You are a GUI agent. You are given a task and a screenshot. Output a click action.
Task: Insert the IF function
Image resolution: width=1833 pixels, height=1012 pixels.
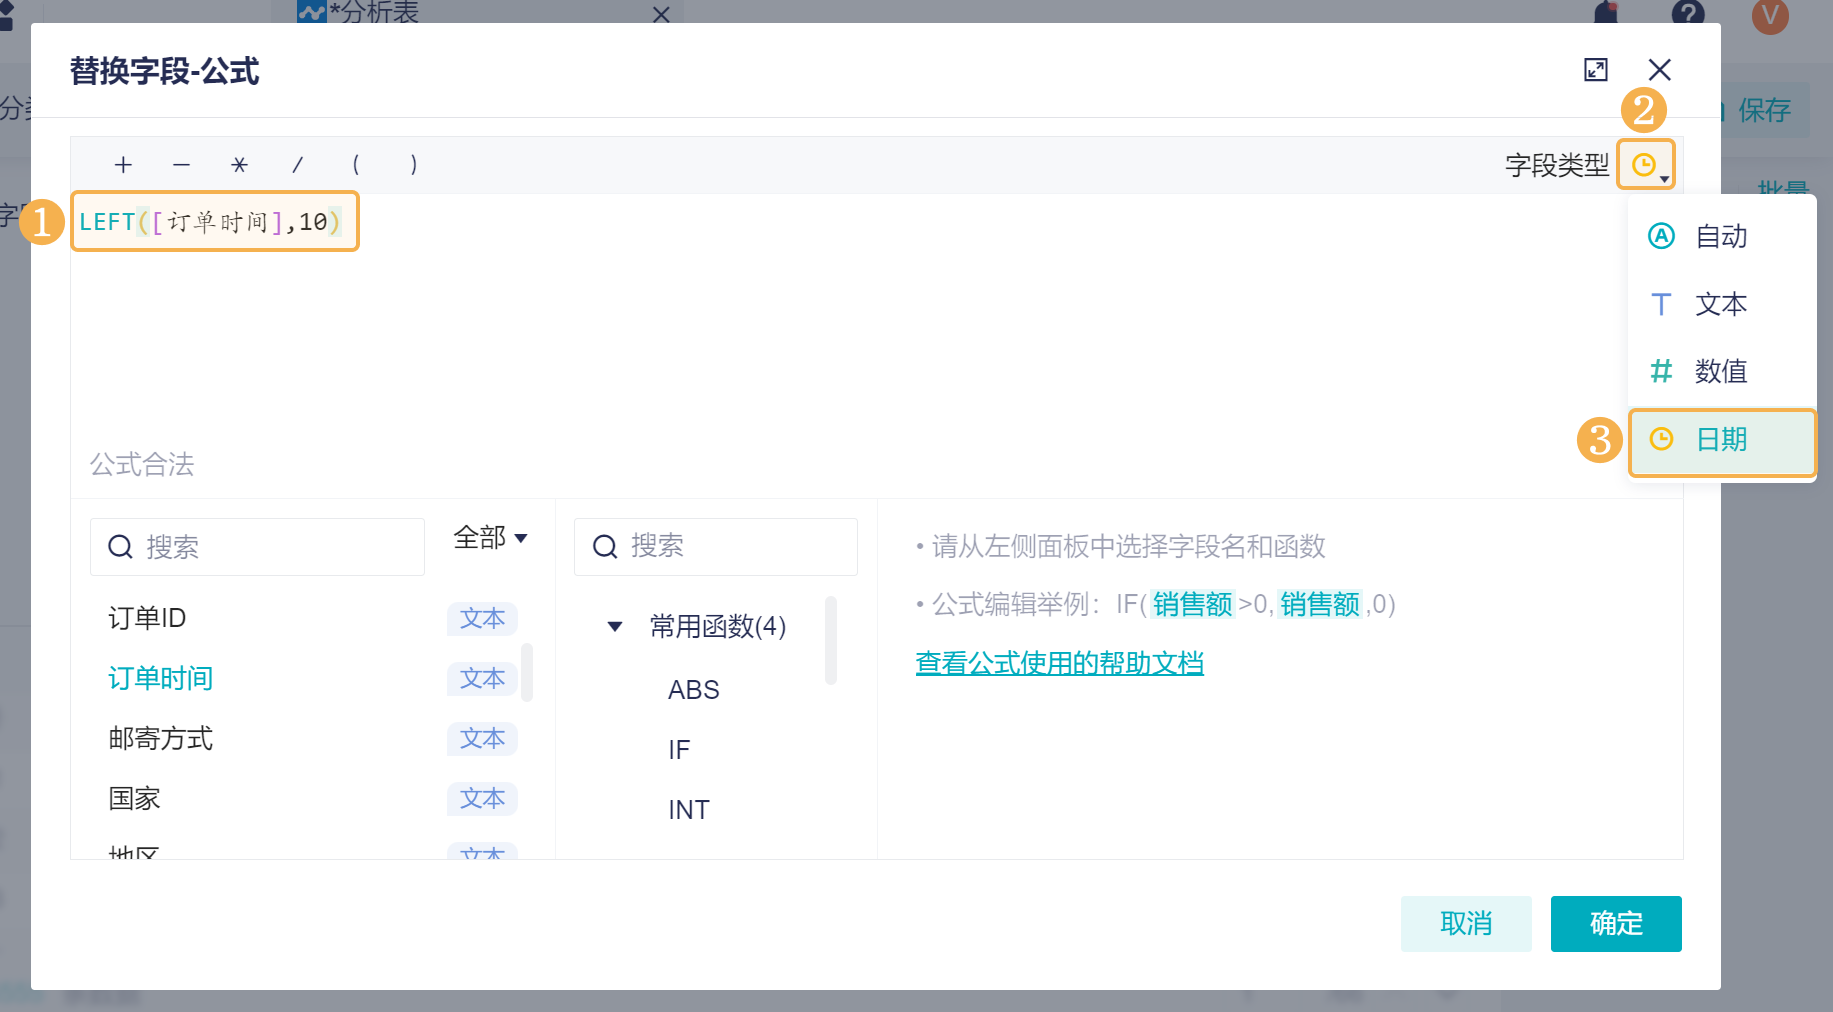679,750
